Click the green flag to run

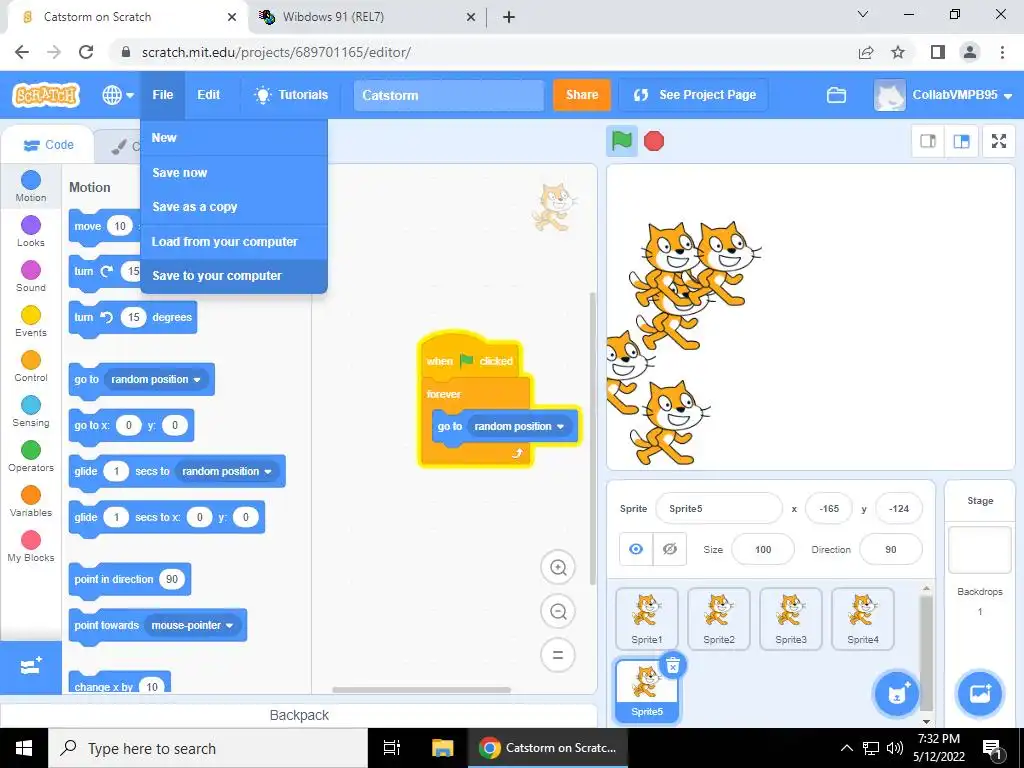pos(622,141)
